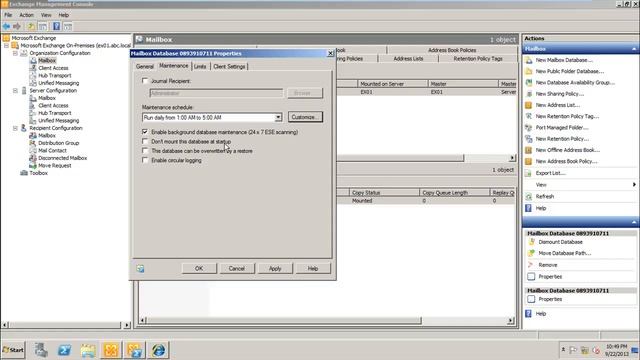Switch to the General tab
This screenshot has height=360, width=640.
tap(144, 67)
